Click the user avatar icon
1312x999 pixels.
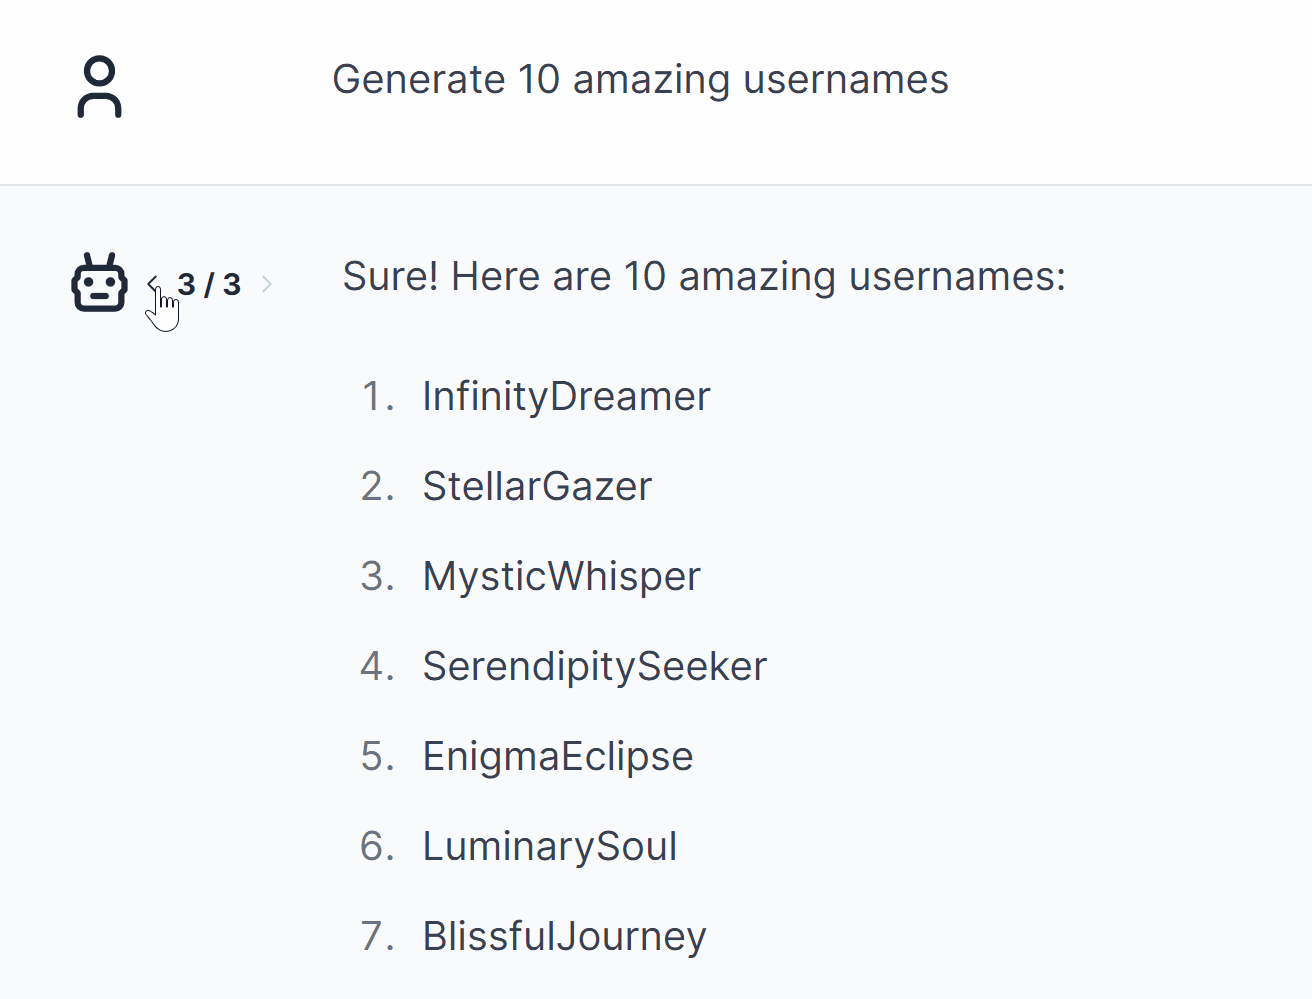[x=99, y=87]
